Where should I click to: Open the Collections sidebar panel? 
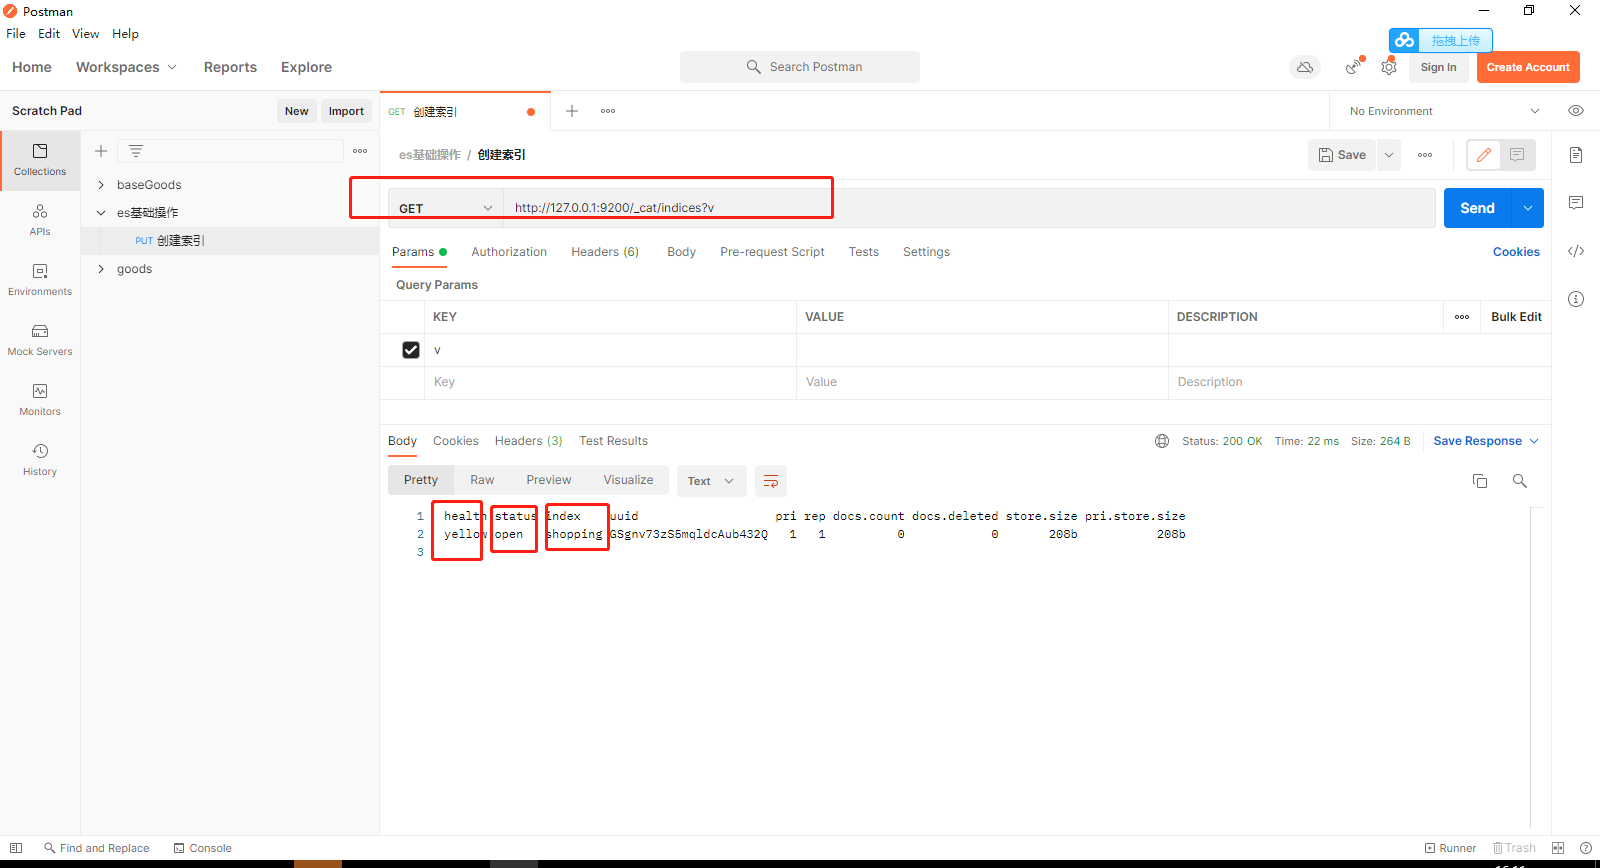[x=40, y=160]
